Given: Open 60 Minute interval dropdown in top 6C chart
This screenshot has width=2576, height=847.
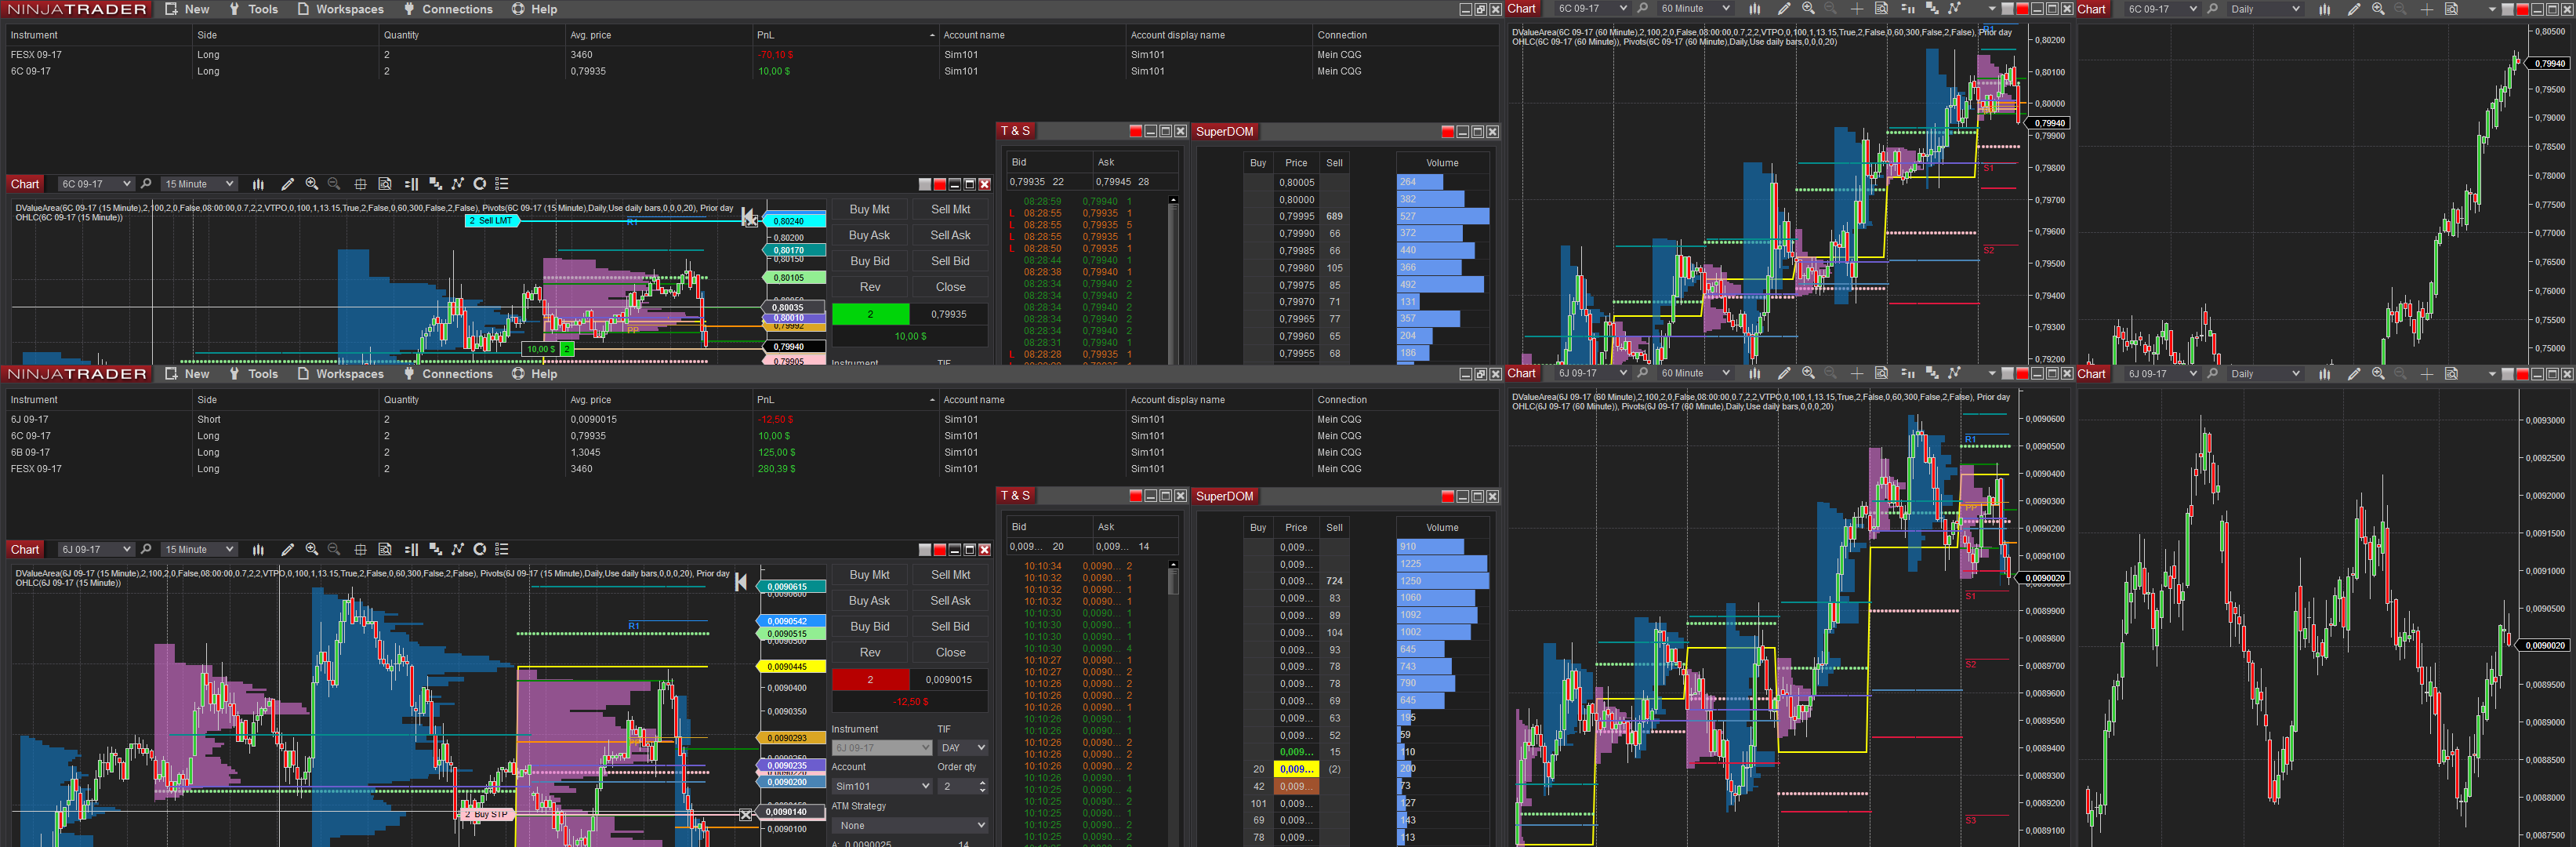Looking at the screenshot, I should click(x=1695, y=9).
